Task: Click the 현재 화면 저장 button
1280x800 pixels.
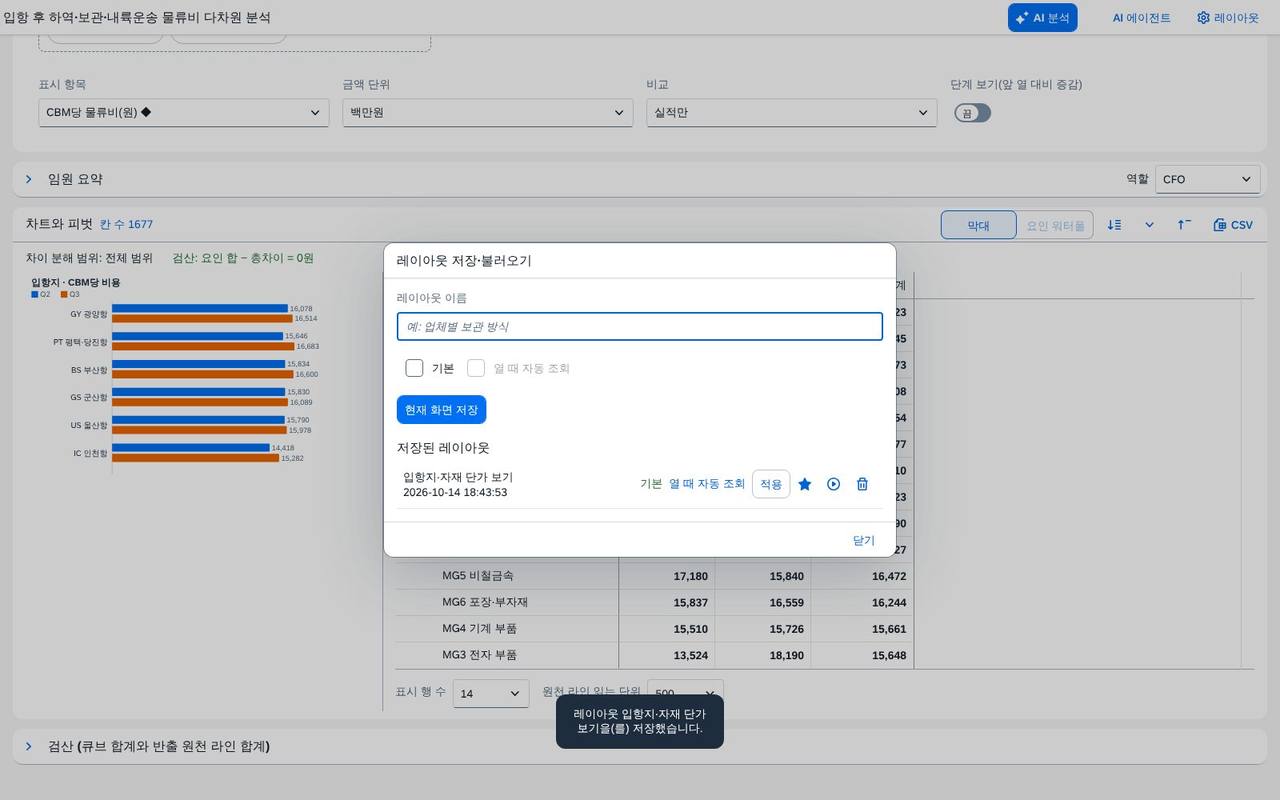Action: point(441,410)
